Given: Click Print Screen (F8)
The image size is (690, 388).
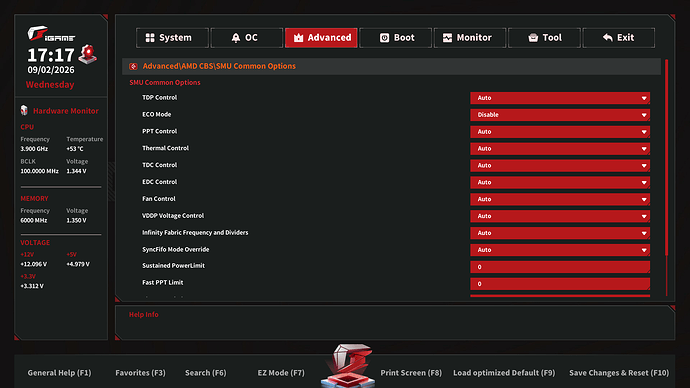Looking at the screenshot, I should [x=411, y=373].
